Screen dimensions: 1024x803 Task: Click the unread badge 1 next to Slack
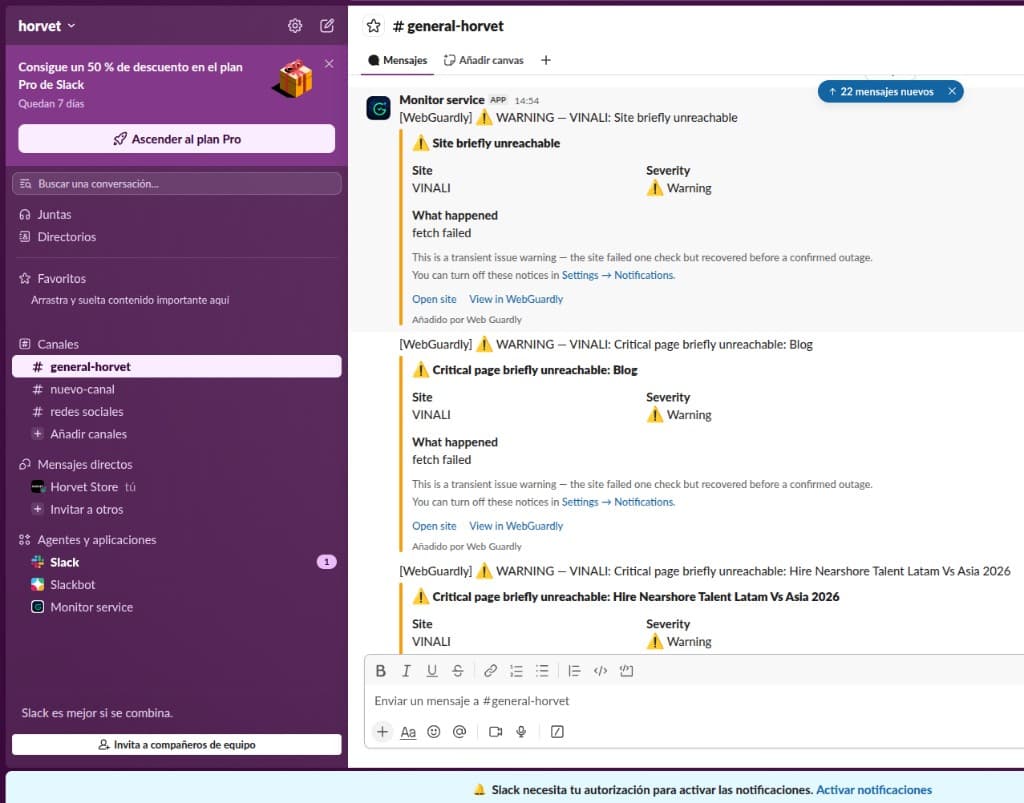[x=327, y=561]
